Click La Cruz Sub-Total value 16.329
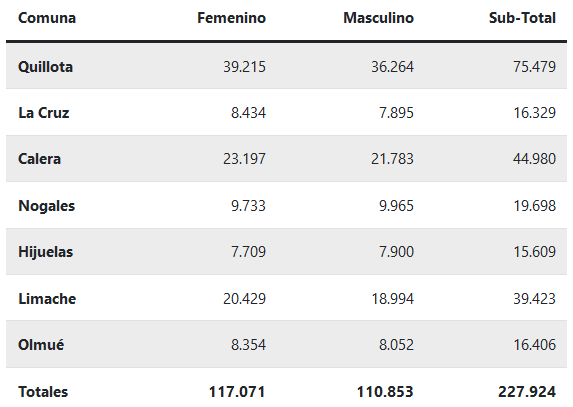Image resolution: width=573 pixels, height=407 pixels. point(535,113)
